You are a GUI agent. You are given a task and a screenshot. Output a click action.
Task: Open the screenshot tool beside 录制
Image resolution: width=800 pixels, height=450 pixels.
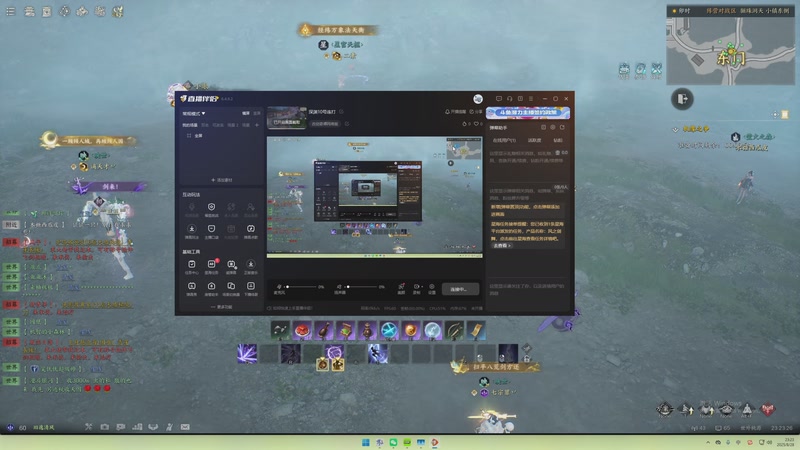coord(402,288)
